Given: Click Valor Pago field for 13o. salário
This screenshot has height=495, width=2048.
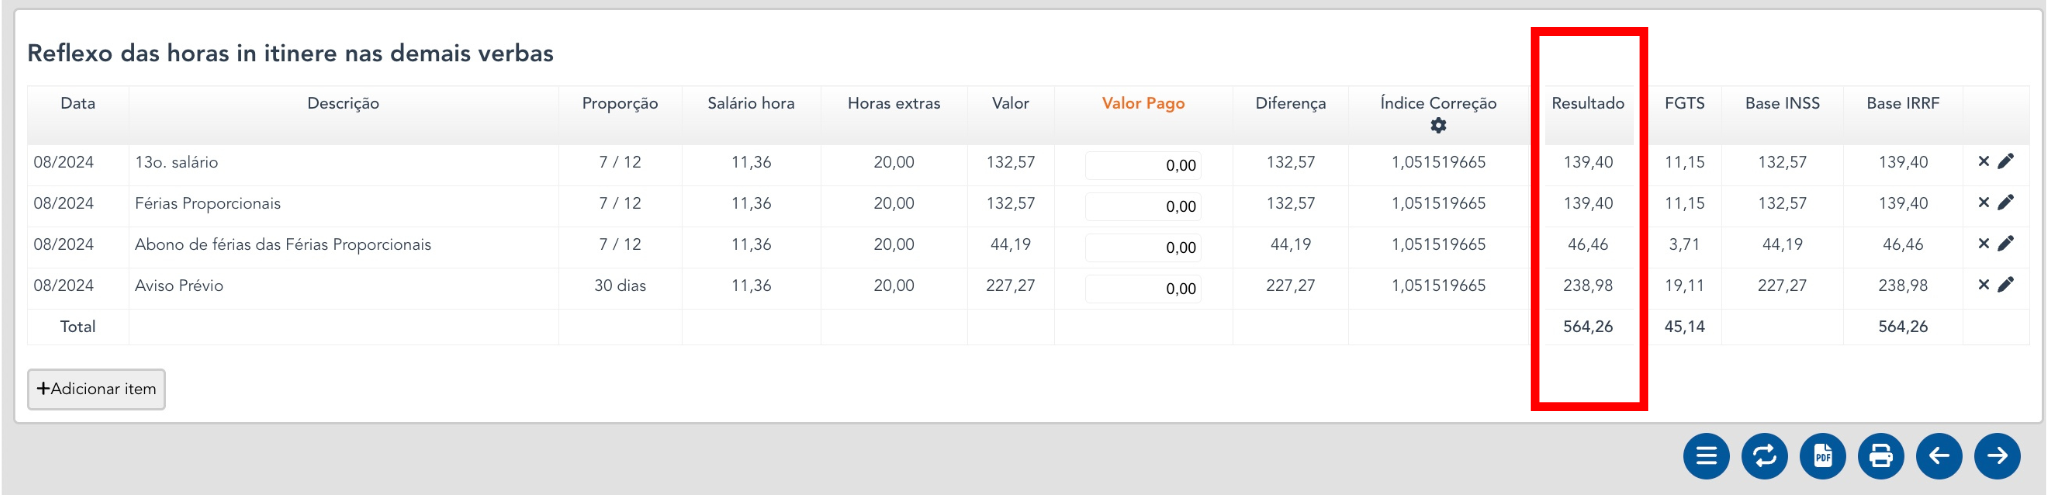Looking at the screenshot, I should click(1143, 165).
